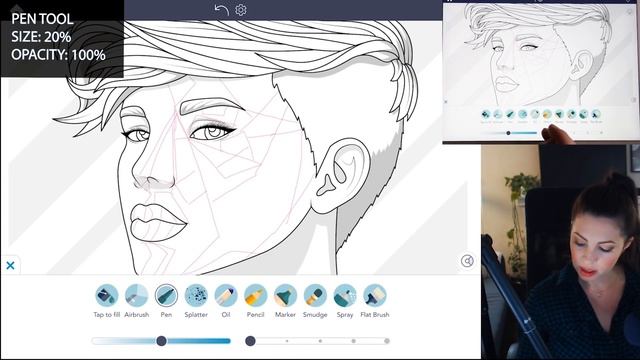Activate the Smudge tool
The height and width of the screenshot is (360, 640).
point(315,296)
